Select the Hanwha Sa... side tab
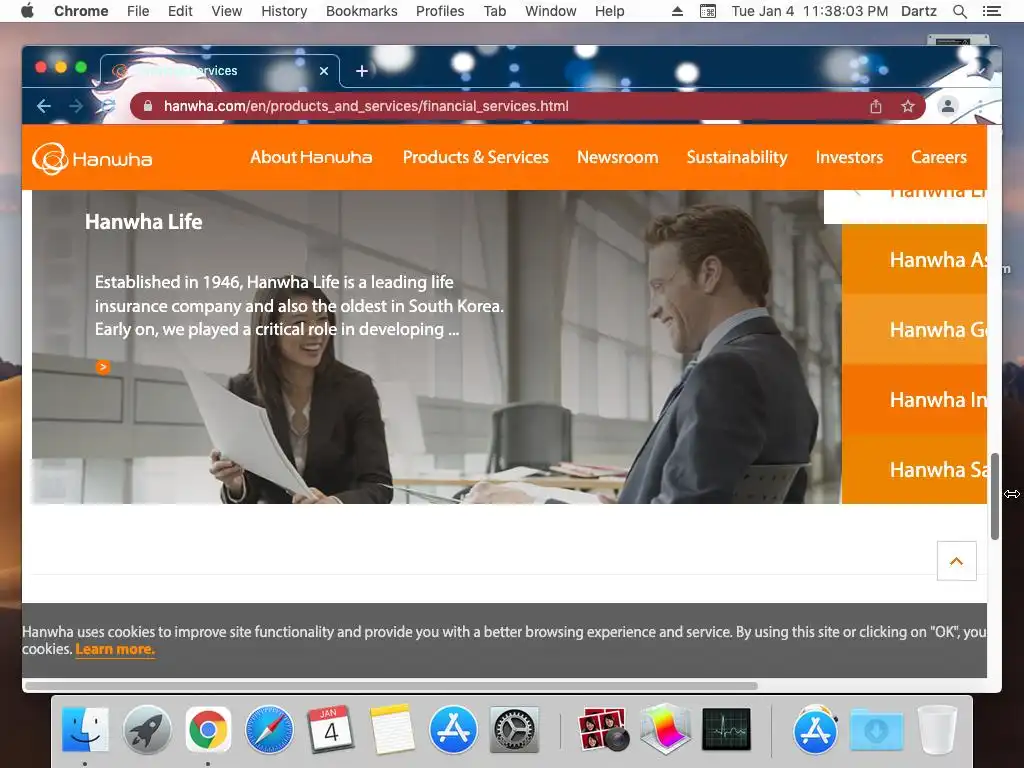Screen dimensions: 1024x768 [x=914, y=469]
